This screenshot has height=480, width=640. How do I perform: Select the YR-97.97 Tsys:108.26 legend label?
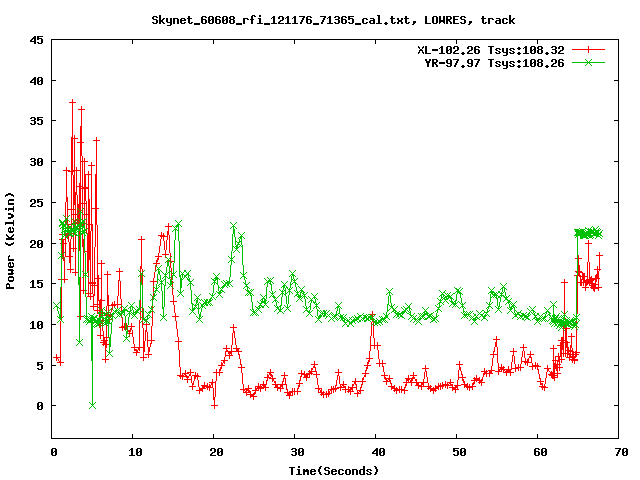point(494,63)
